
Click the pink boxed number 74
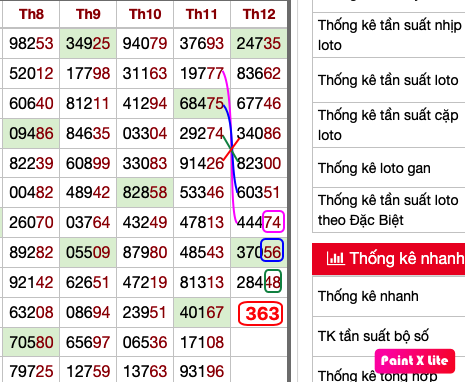tap(273, 222)
